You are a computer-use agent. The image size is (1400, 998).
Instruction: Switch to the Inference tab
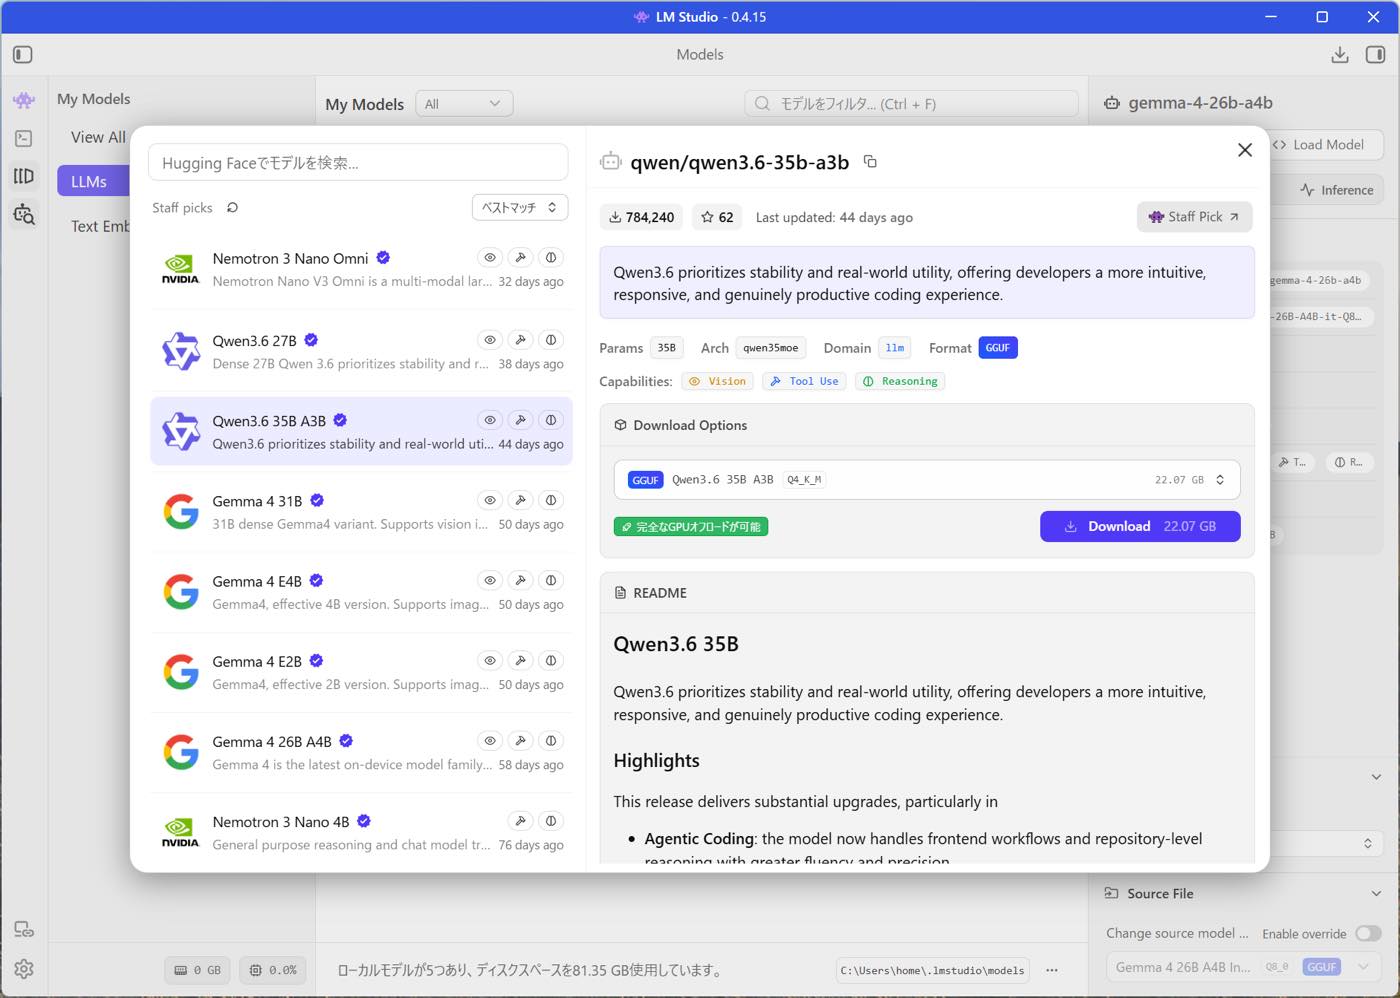1337,190
